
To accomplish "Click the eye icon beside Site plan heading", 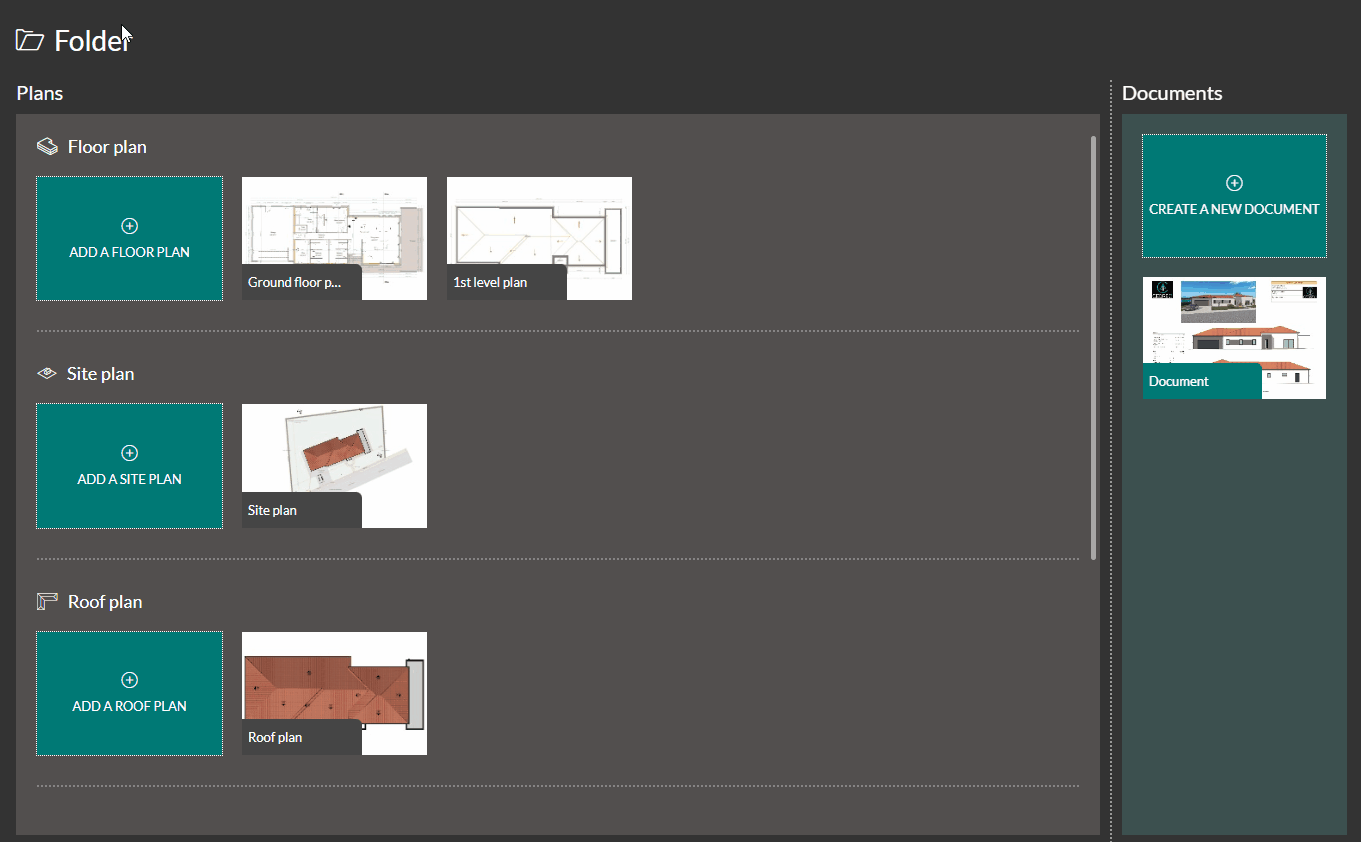I will pyautogui.click(x=45, y=371).
